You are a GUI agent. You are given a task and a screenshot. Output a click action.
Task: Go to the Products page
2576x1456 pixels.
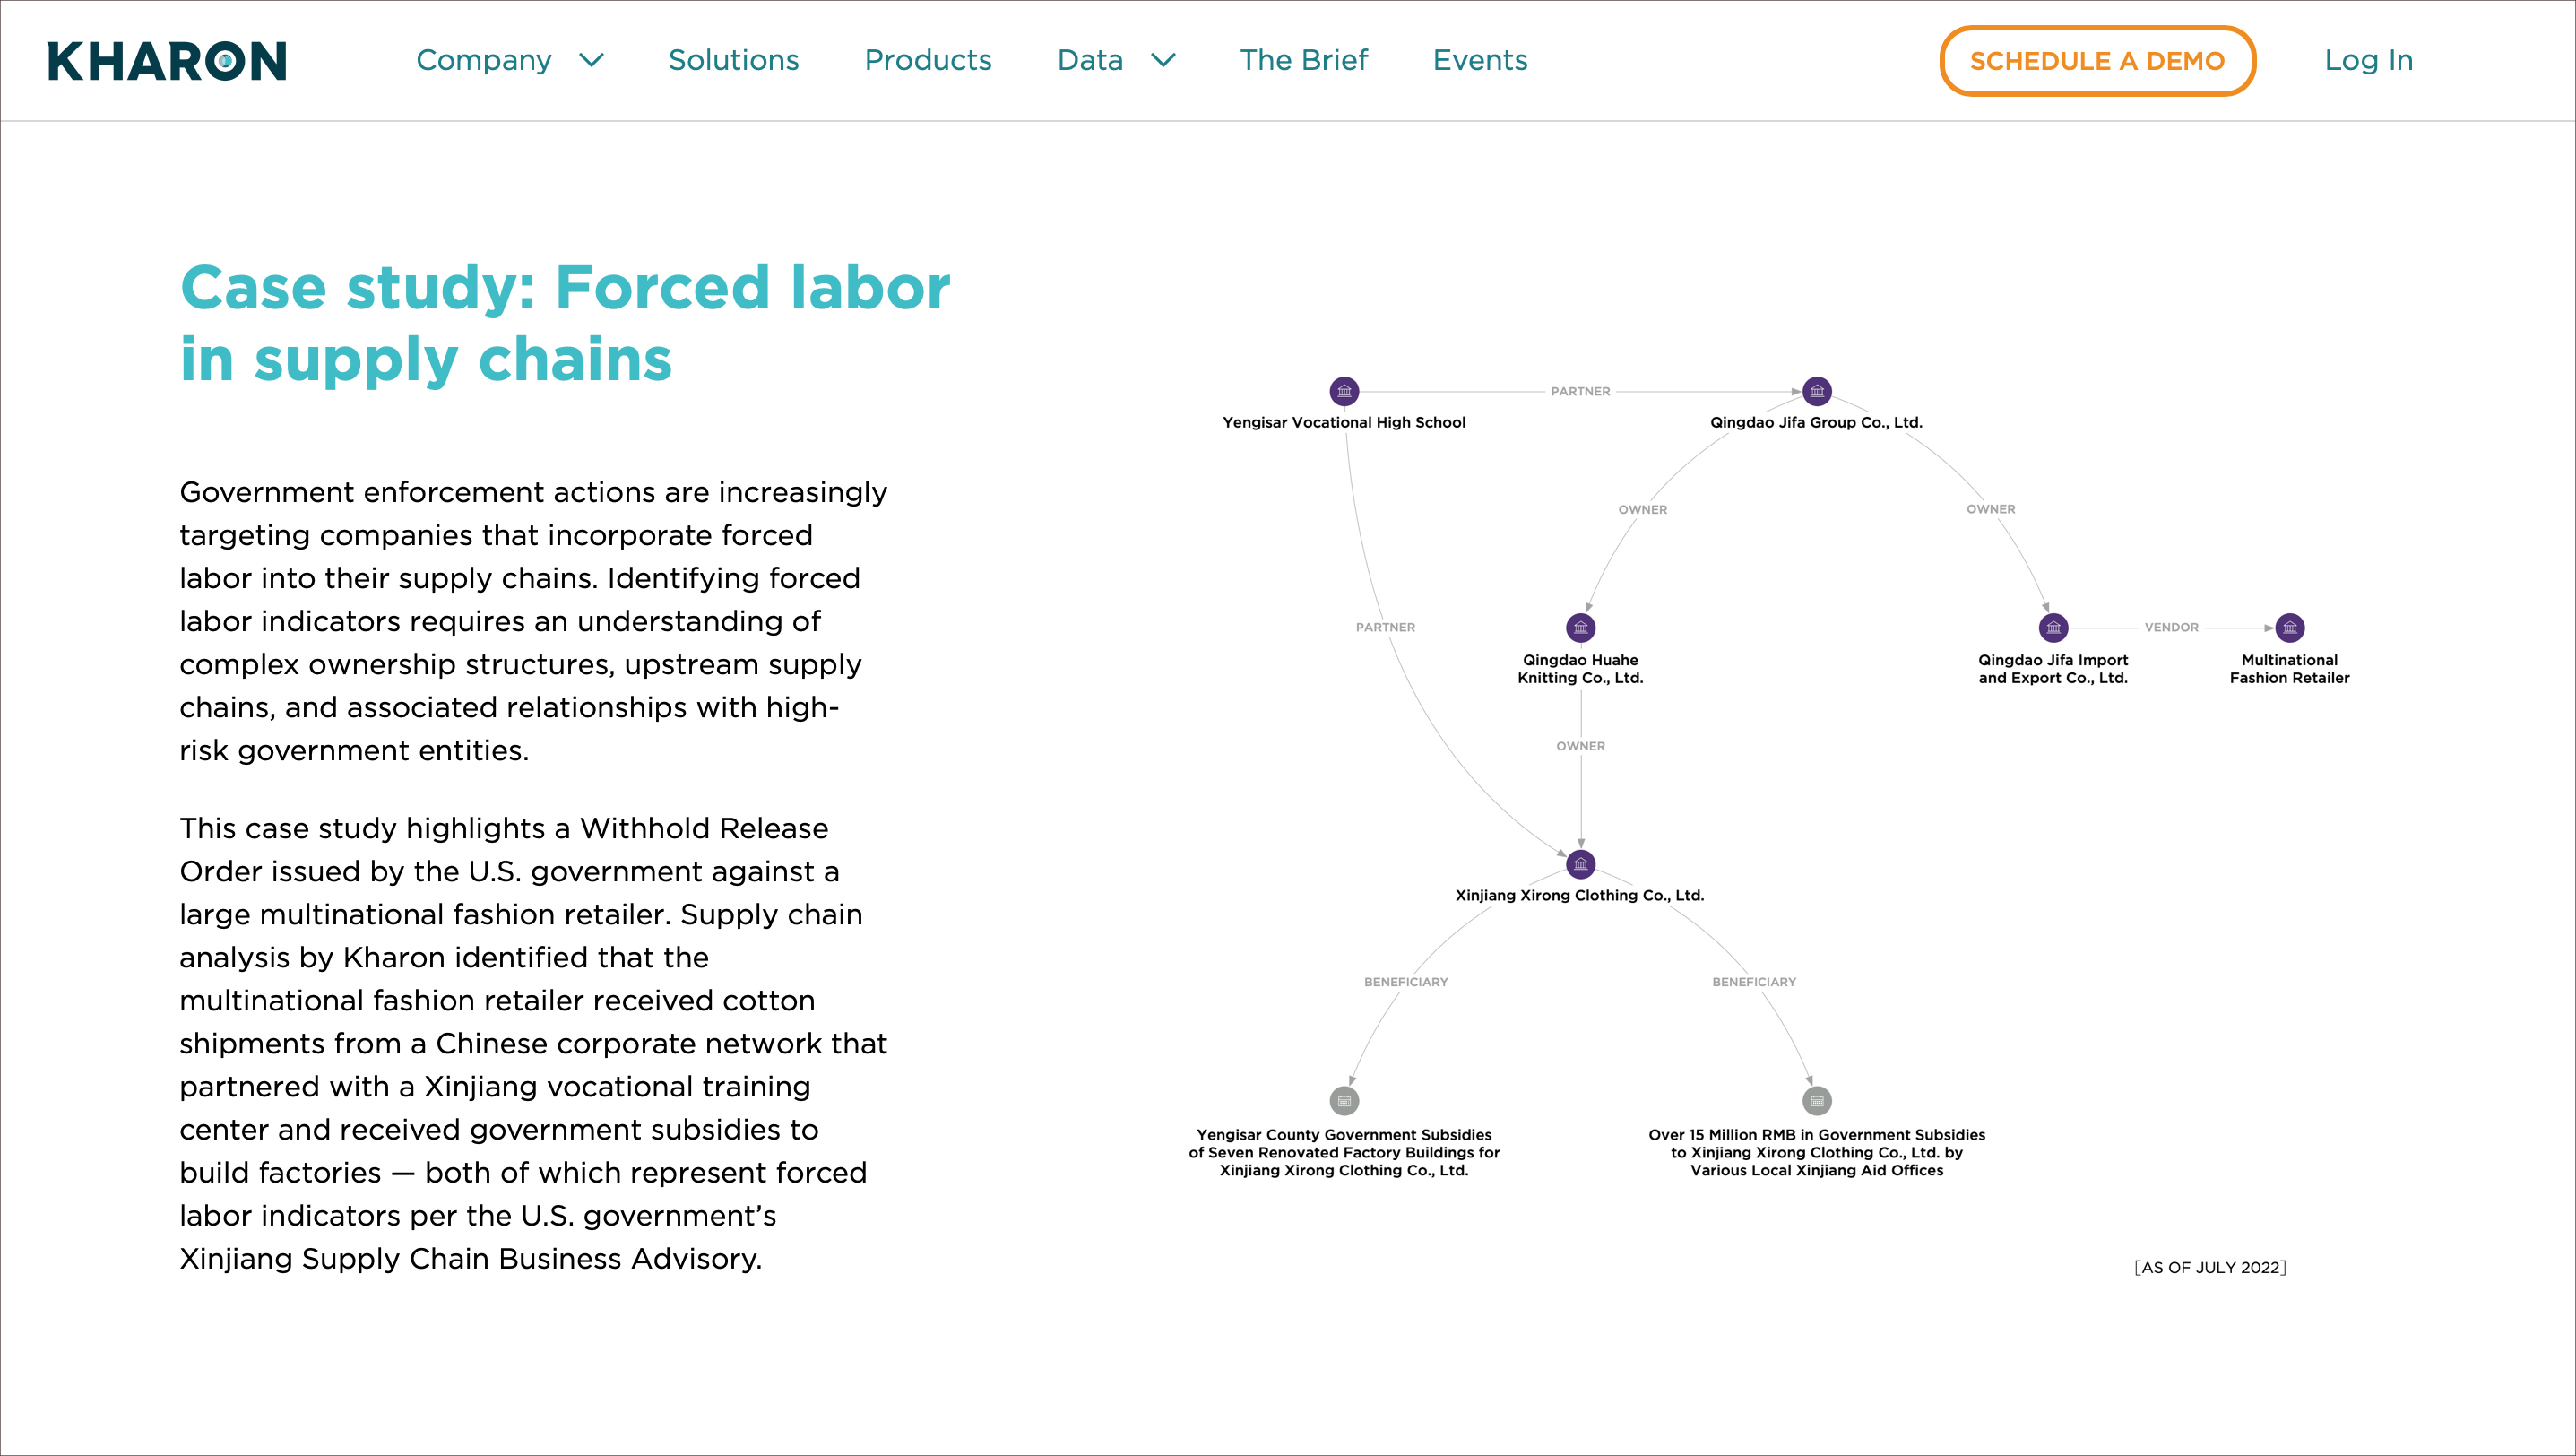pos(928,61)
